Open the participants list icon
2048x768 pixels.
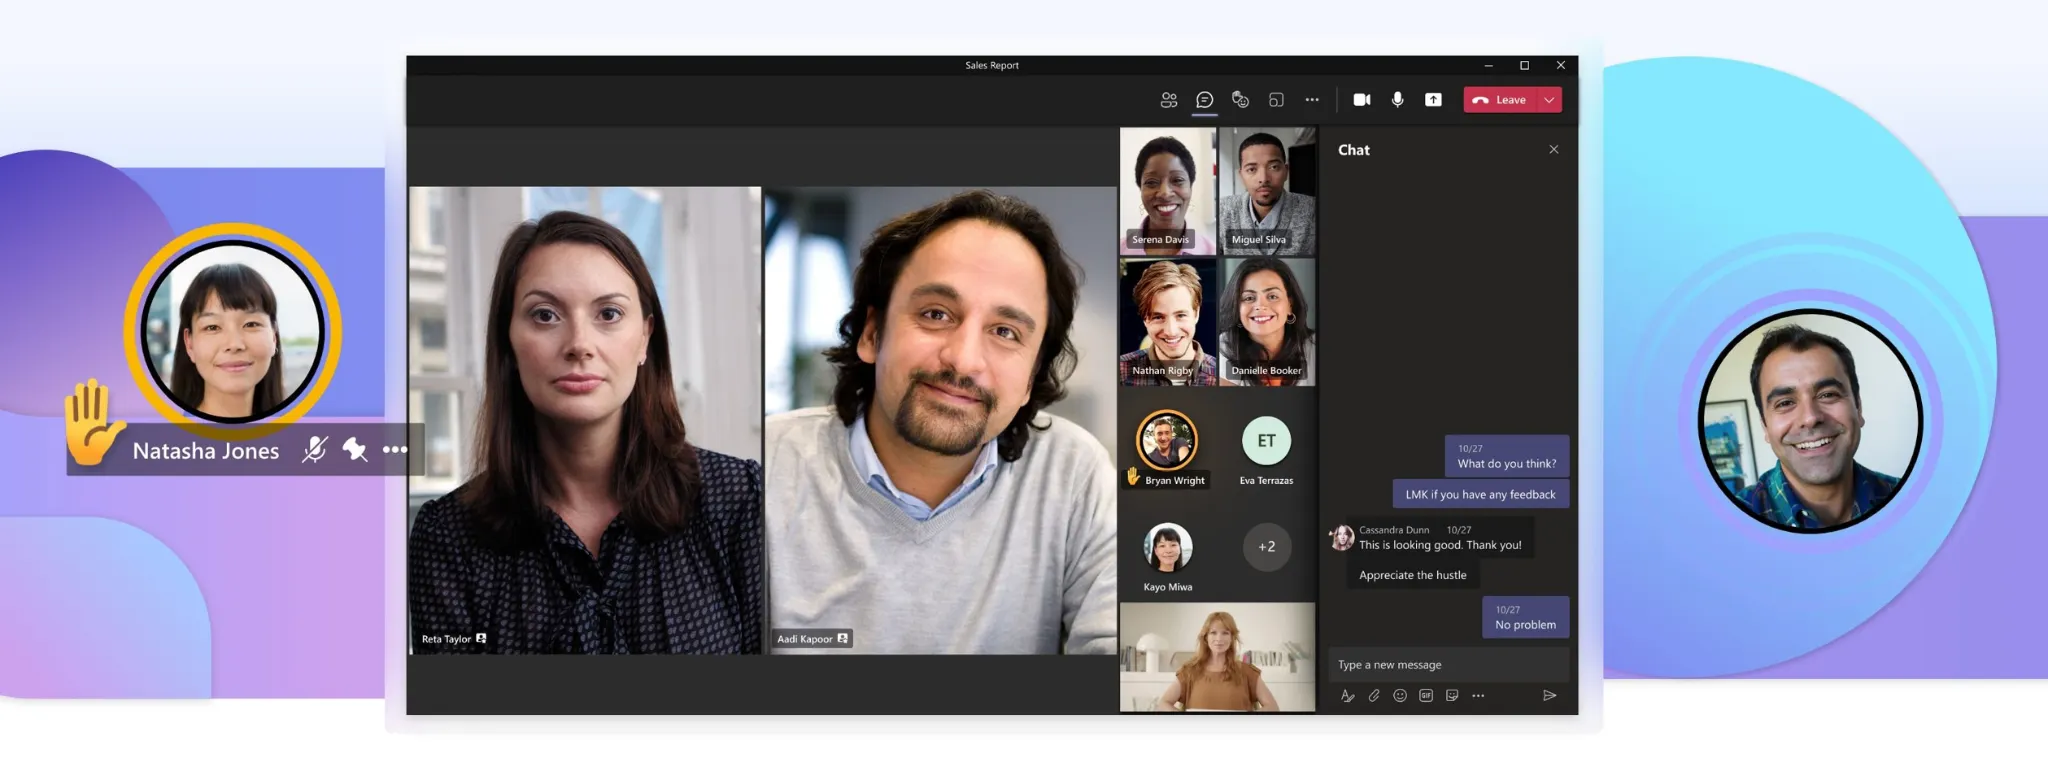click(1168, 100)
